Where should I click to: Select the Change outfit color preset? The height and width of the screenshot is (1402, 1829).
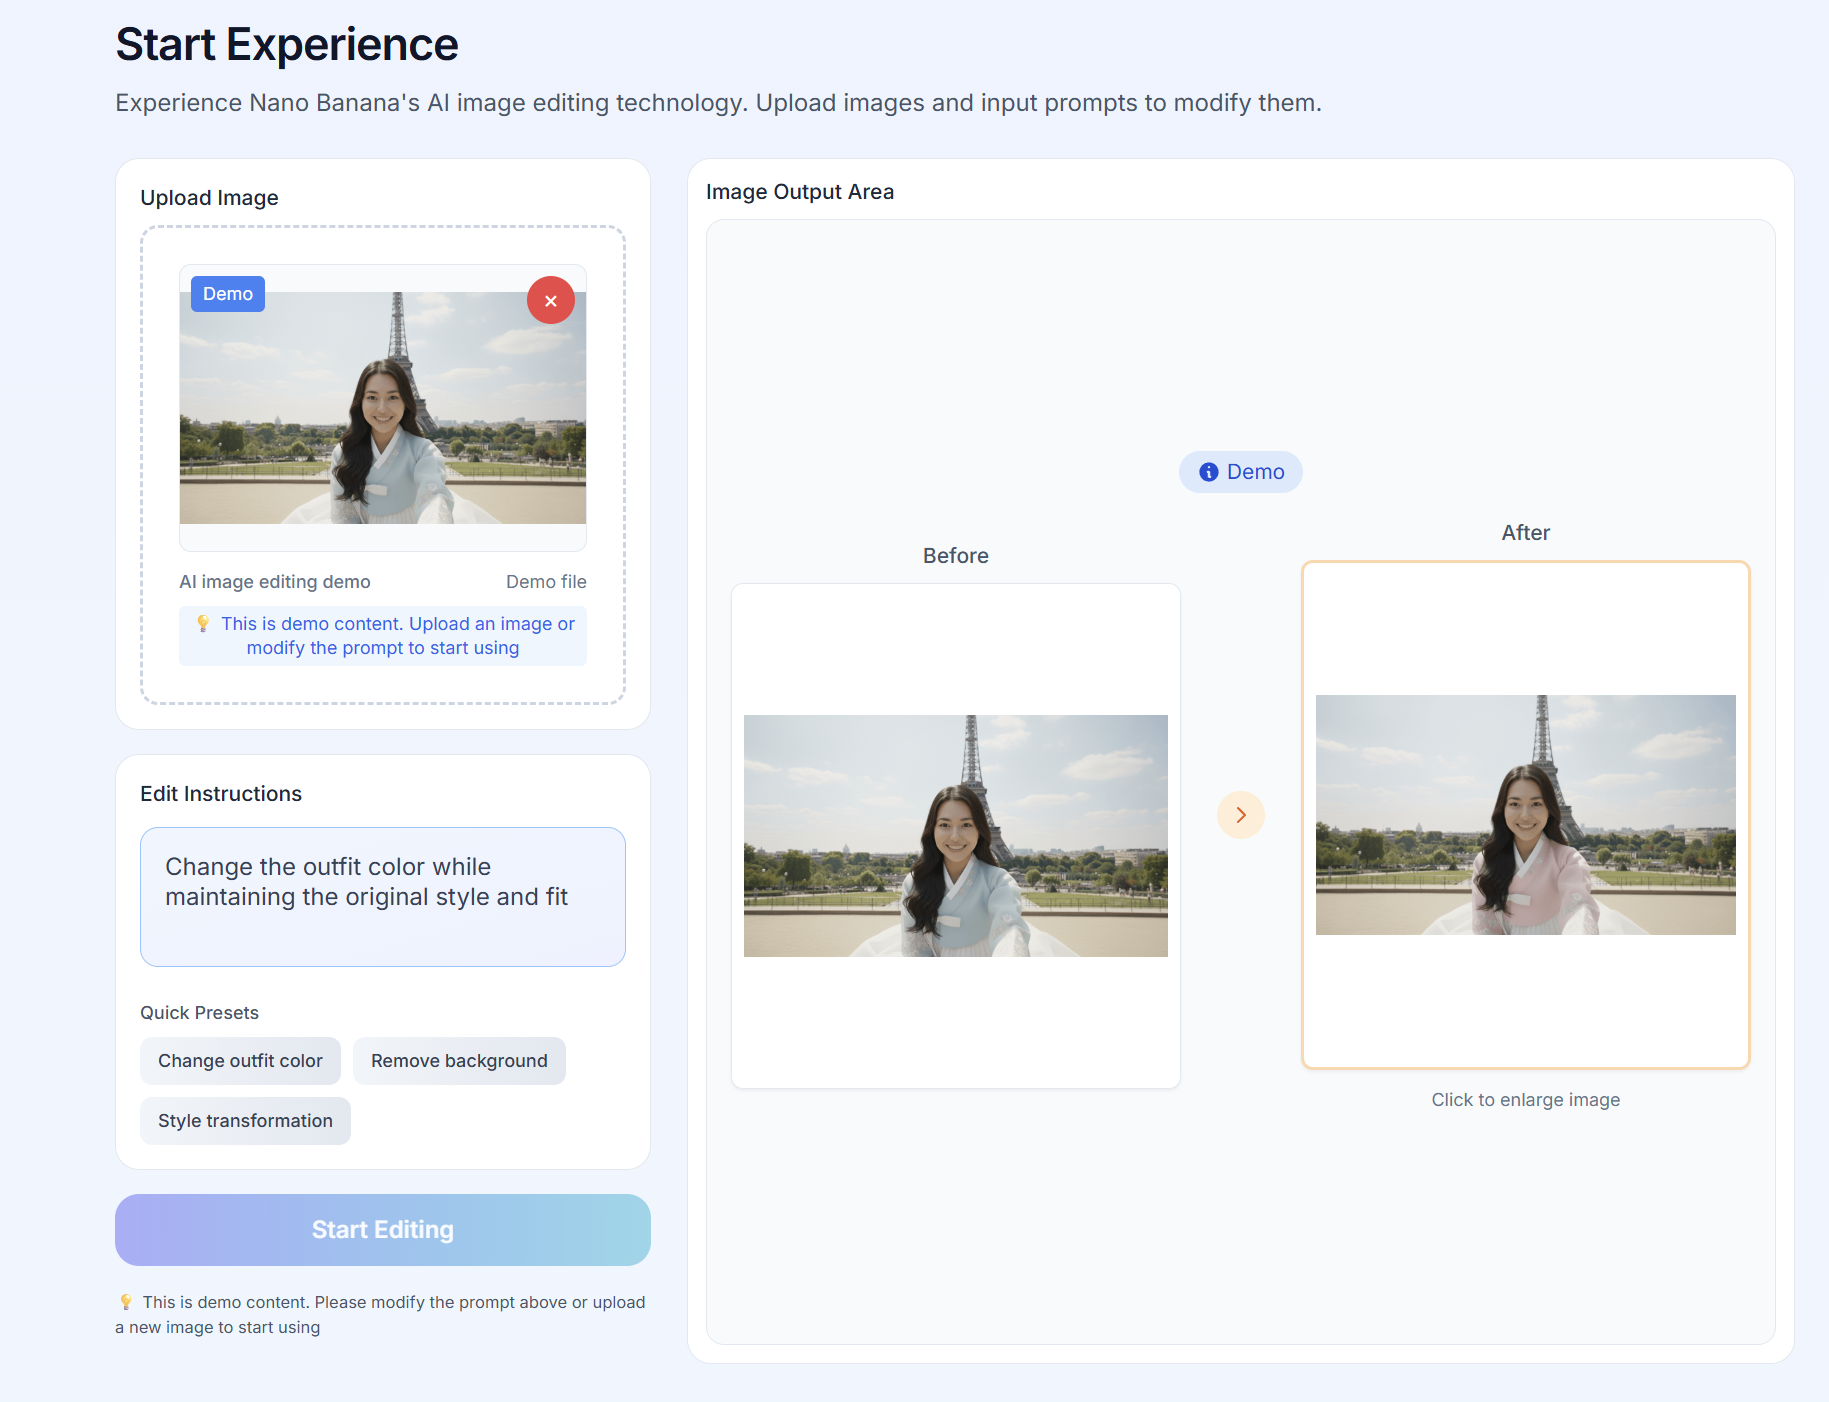(x=240, y=1061)
